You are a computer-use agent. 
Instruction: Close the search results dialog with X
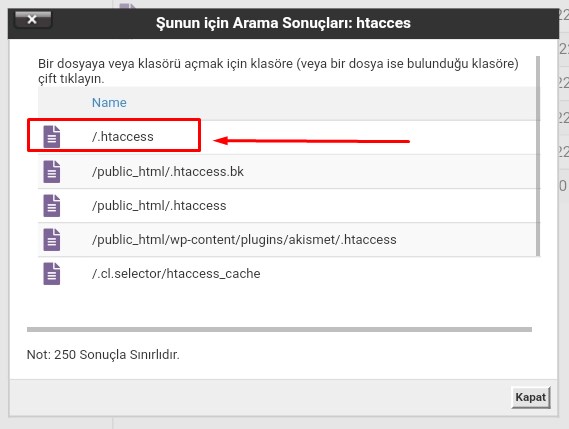[32, 19]
